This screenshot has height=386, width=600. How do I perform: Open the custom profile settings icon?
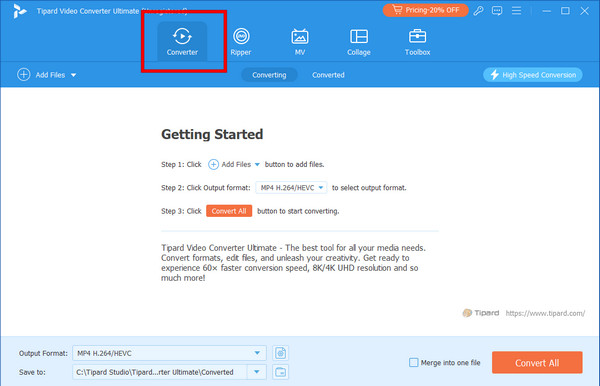pos(280,353)
